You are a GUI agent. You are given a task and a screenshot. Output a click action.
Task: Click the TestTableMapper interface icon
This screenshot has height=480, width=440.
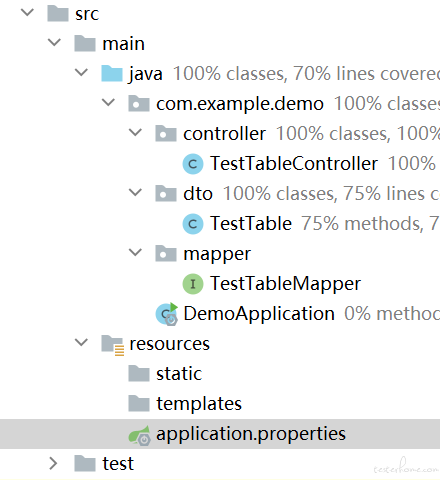click(193, 284)
